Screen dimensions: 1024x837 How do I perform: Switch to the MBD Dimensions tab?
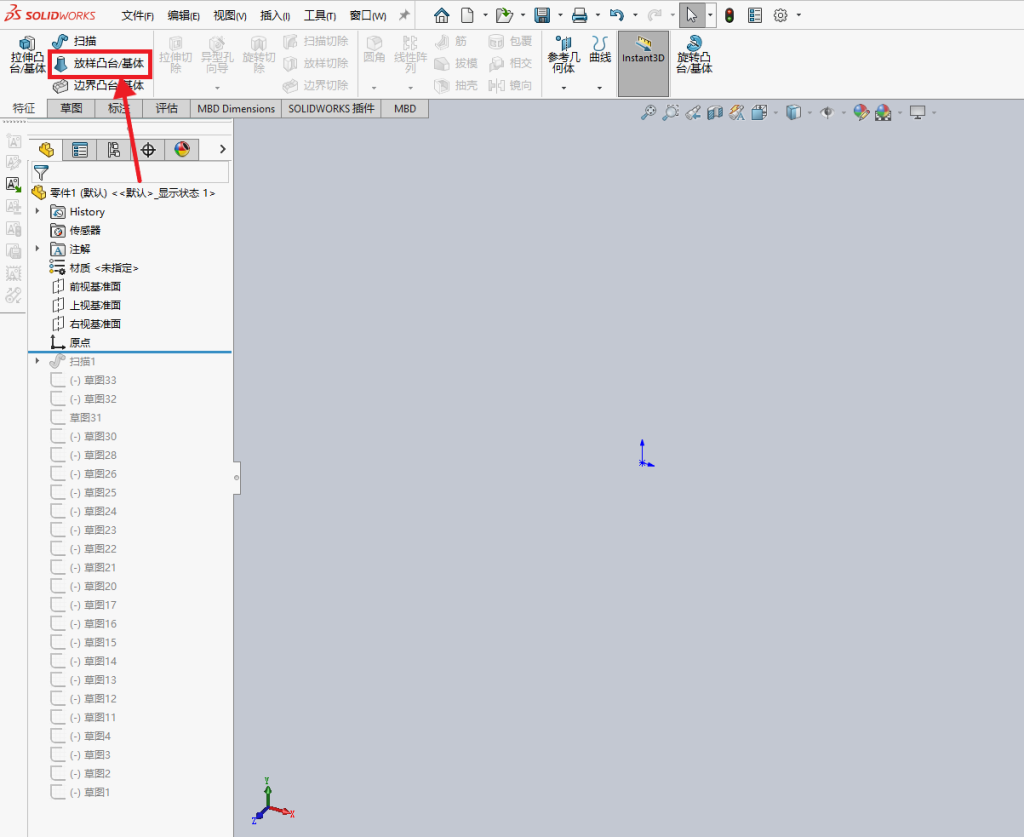coord(236,108)
